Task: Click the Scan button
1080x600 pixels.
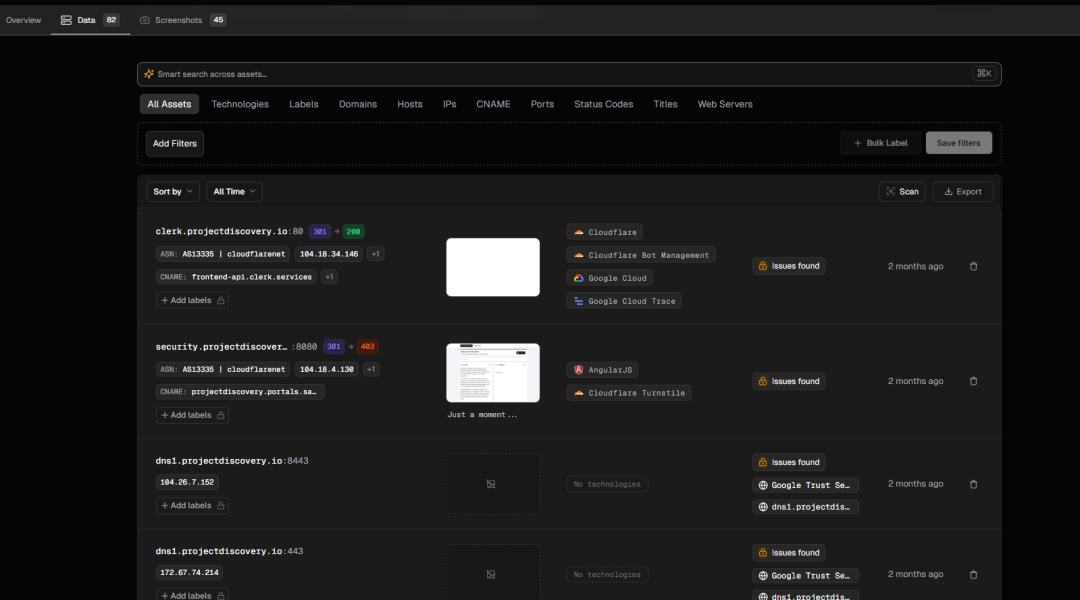Action: [x=902, y=192]
